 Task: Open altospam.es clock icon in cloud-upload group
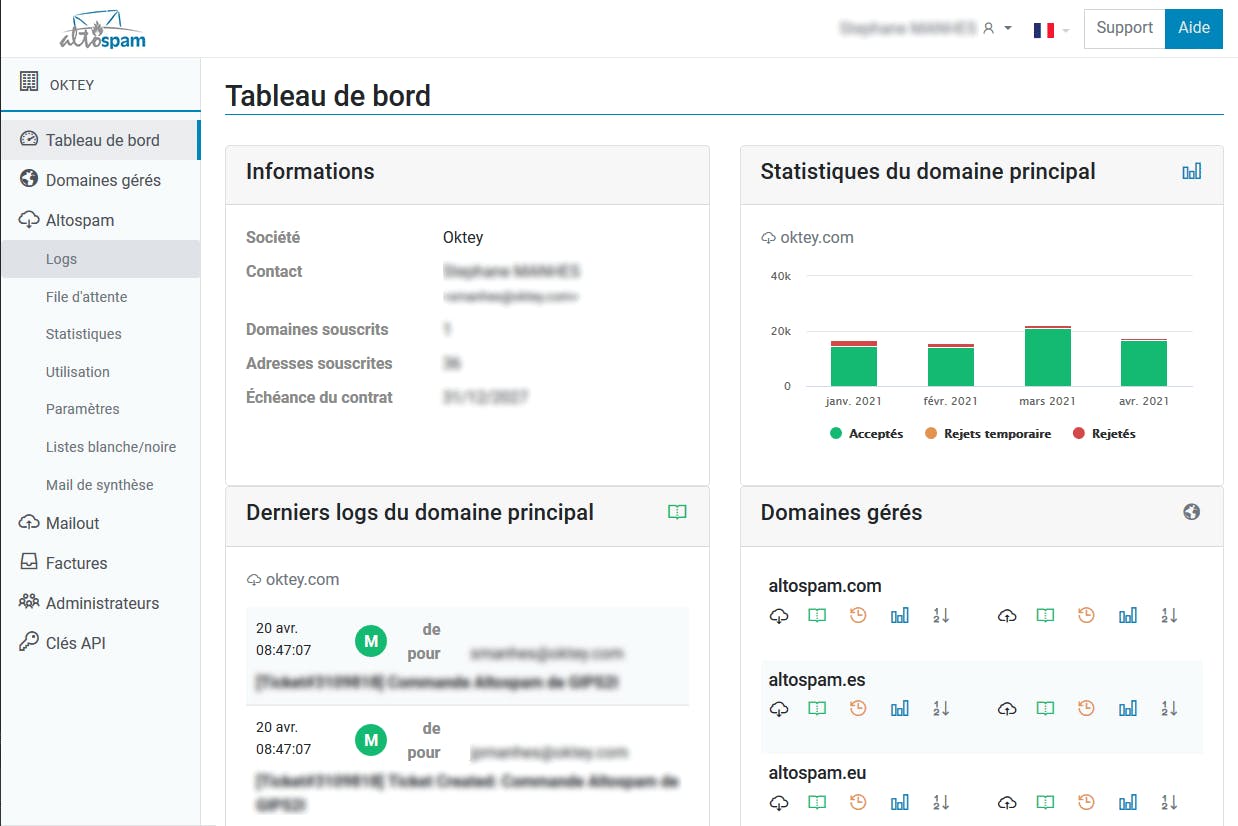tap(1086, 708)
